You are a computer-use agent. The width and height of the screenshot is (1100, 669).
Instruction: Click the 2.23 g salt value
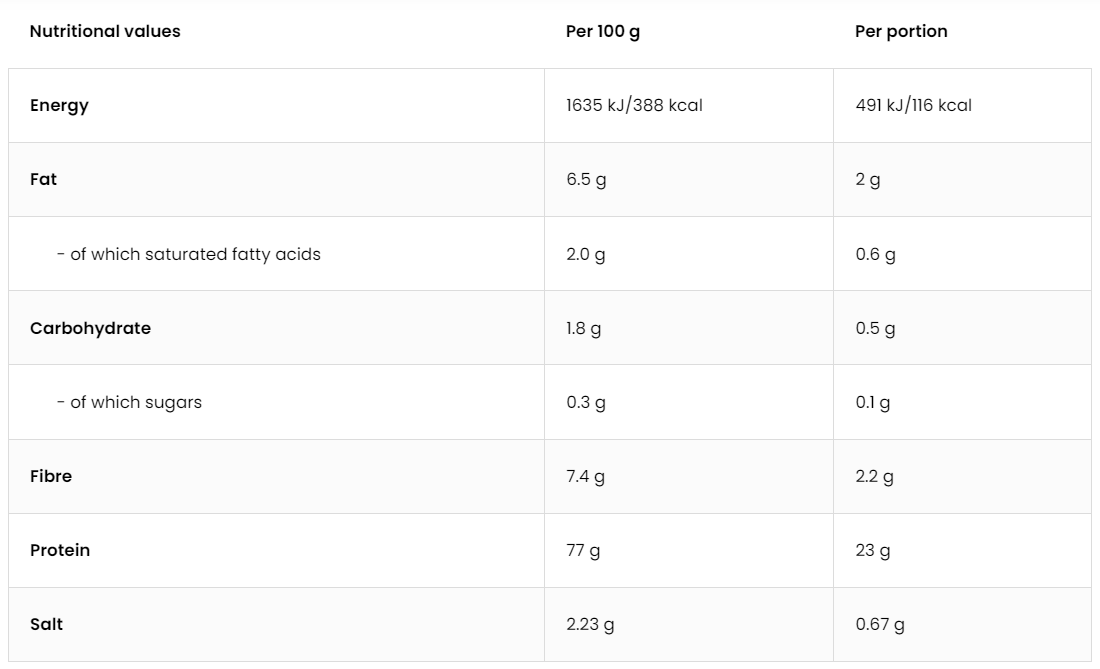click(590, 624)
